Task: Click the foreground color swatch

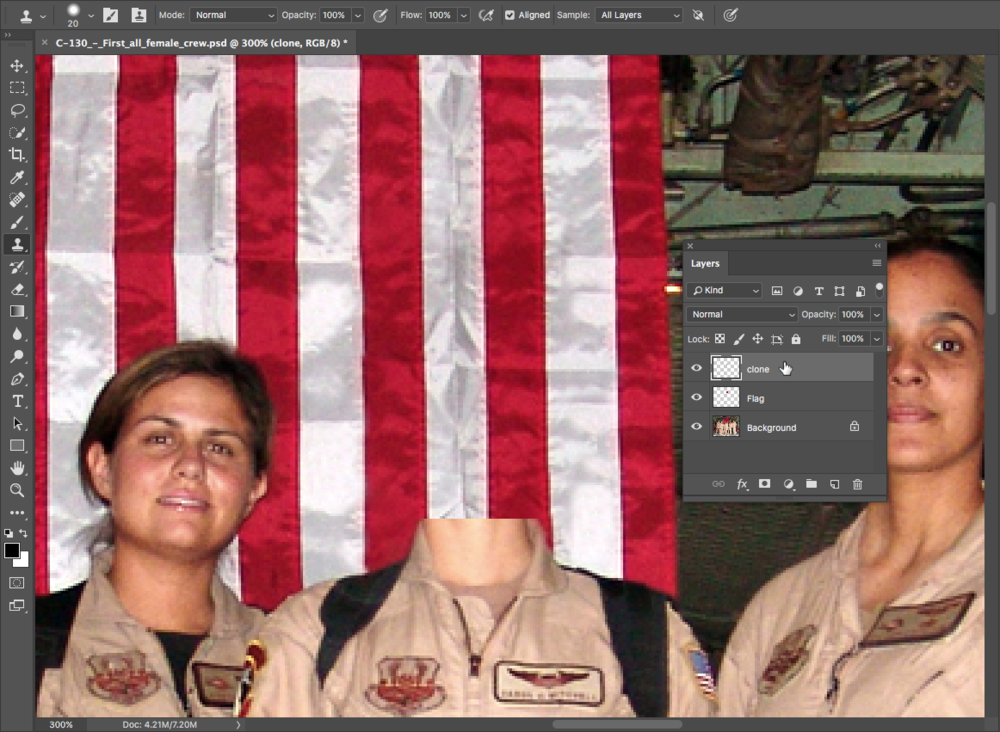Action: [x=12, y=551]
